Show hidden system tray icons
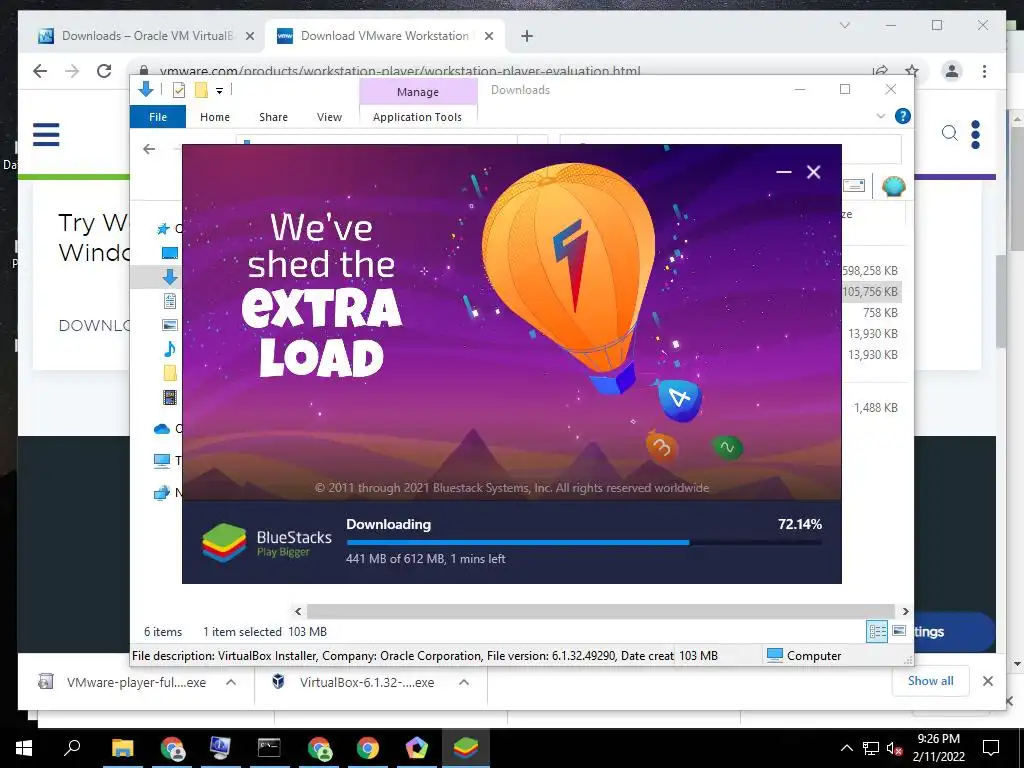 [846, 748]
